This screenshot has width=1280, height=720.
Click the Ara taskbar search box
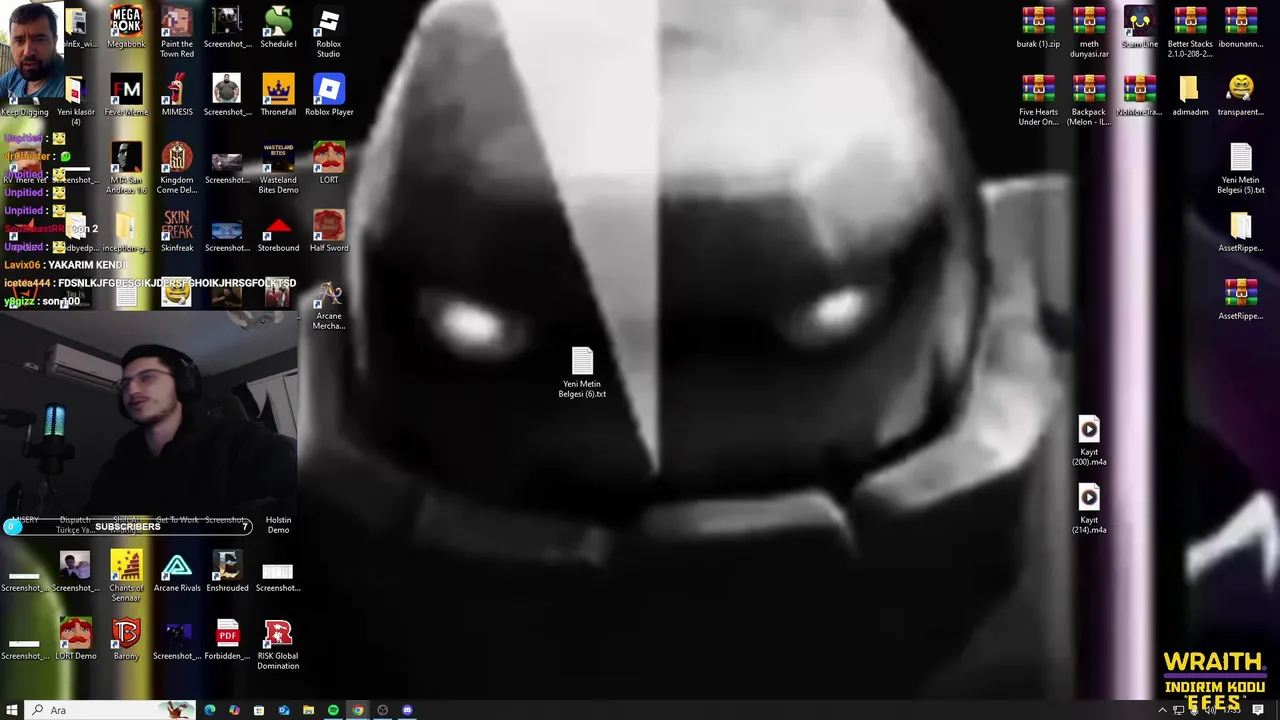coord(110,710)
